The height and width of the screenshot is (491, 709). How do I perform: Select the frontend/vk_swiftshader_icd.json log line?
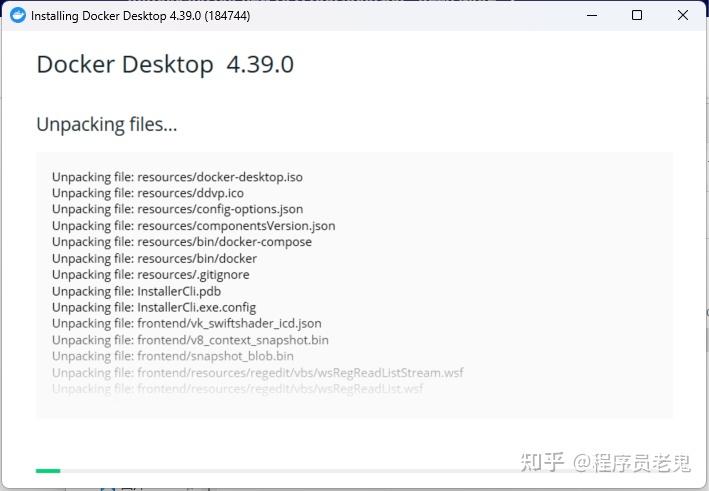coord(187,324)
